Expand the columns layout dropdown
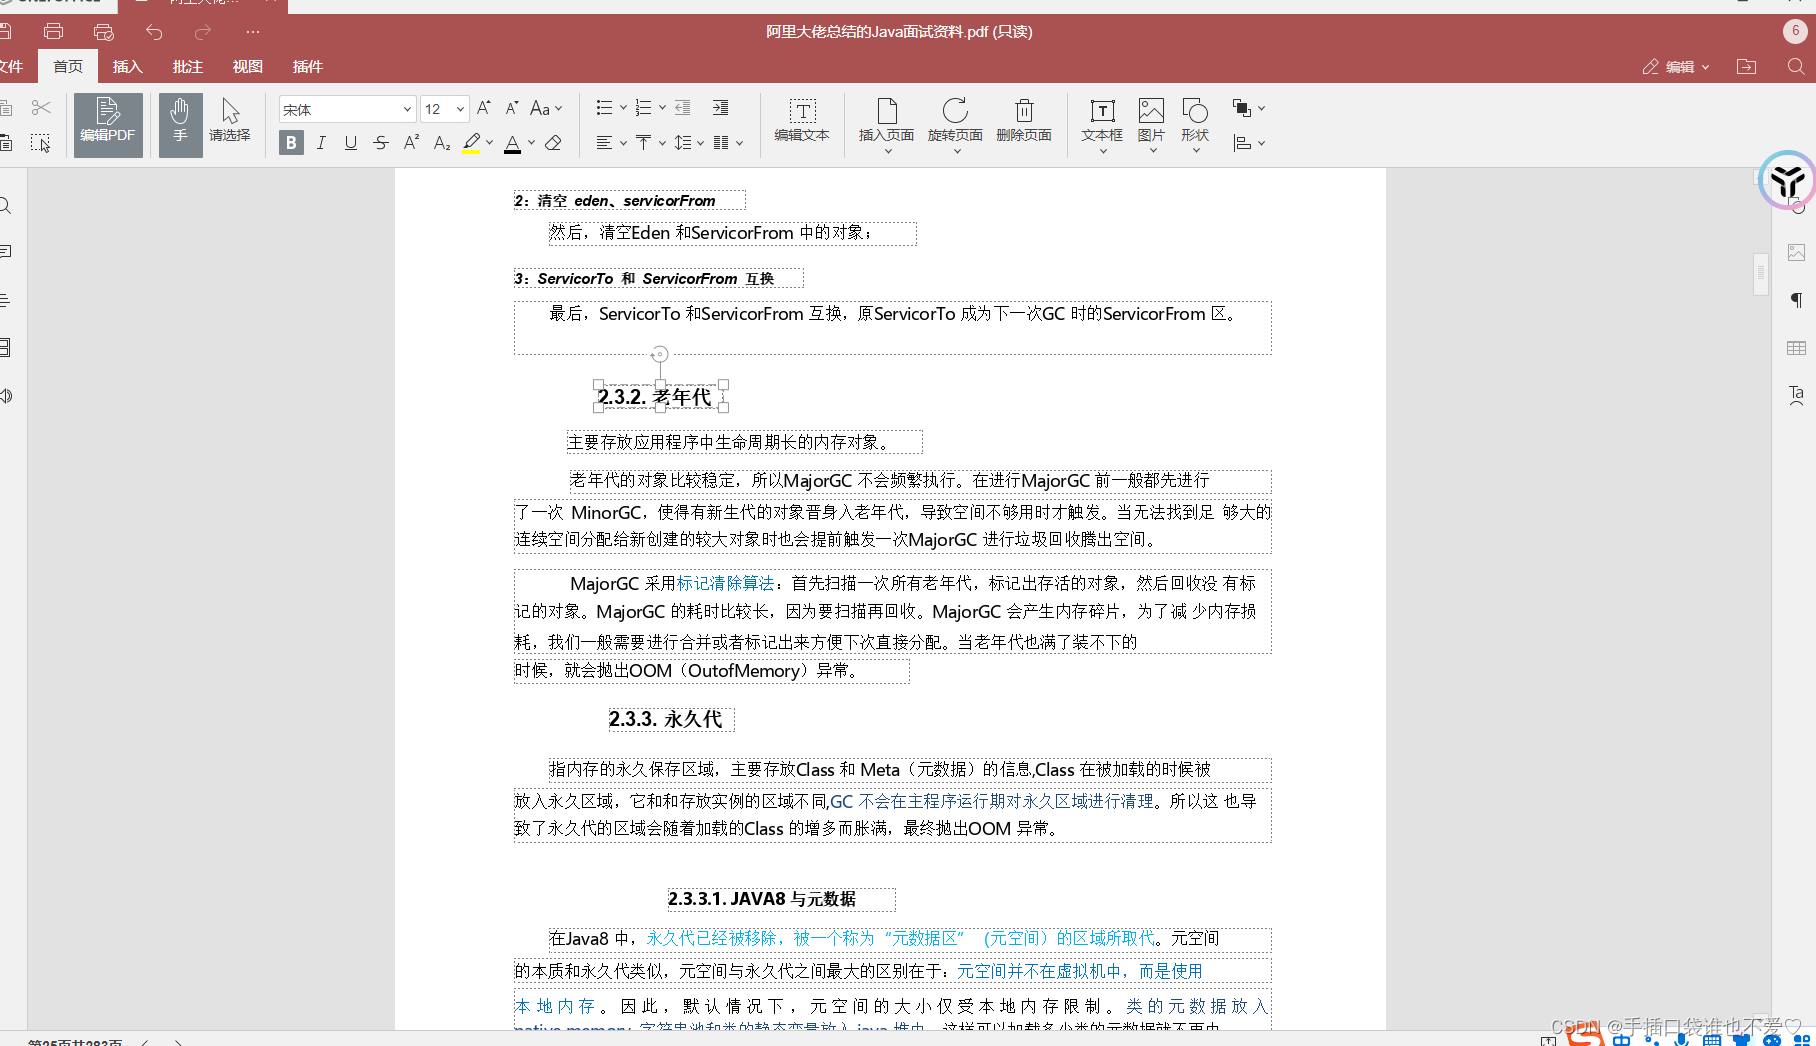This screenshot has width=1816, height=1046. [739, 143]
